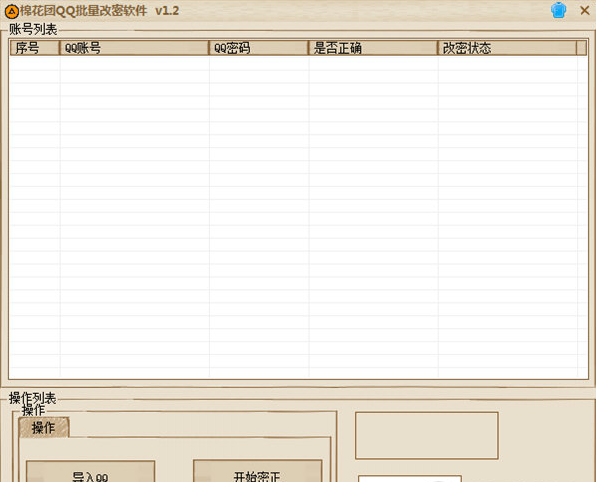Click the 账号列表 group label
The height and width of the screenshot is (482, 596).
click(33, 29)
